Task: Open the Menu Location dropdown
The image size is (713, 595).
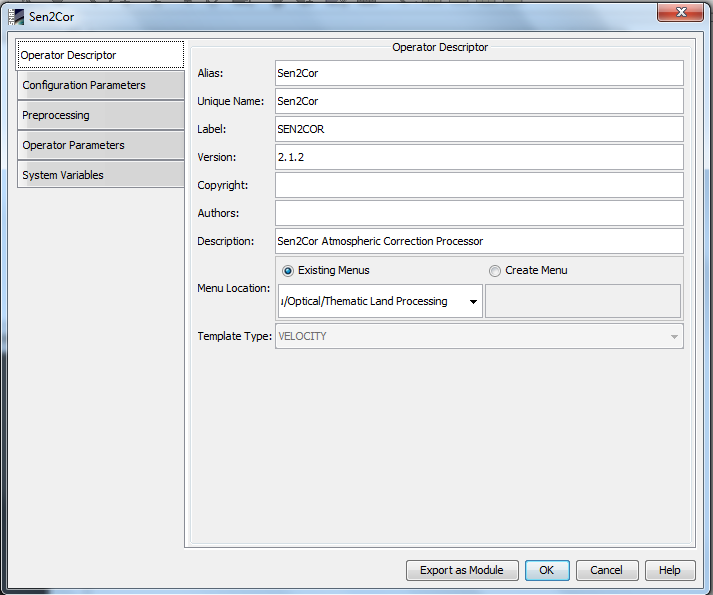Action: click(x=472, y=301)
